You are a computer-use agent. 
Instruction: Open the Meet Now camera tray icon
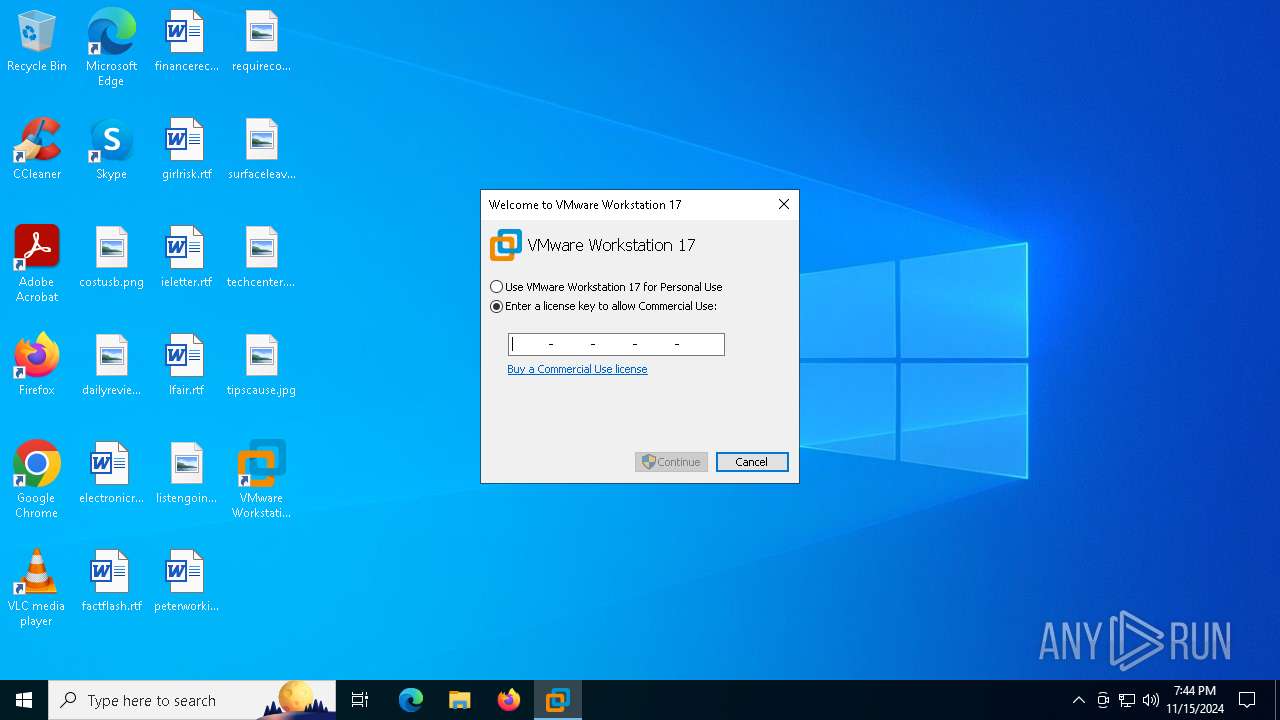pyautogui.click(x=1103, y=700)
